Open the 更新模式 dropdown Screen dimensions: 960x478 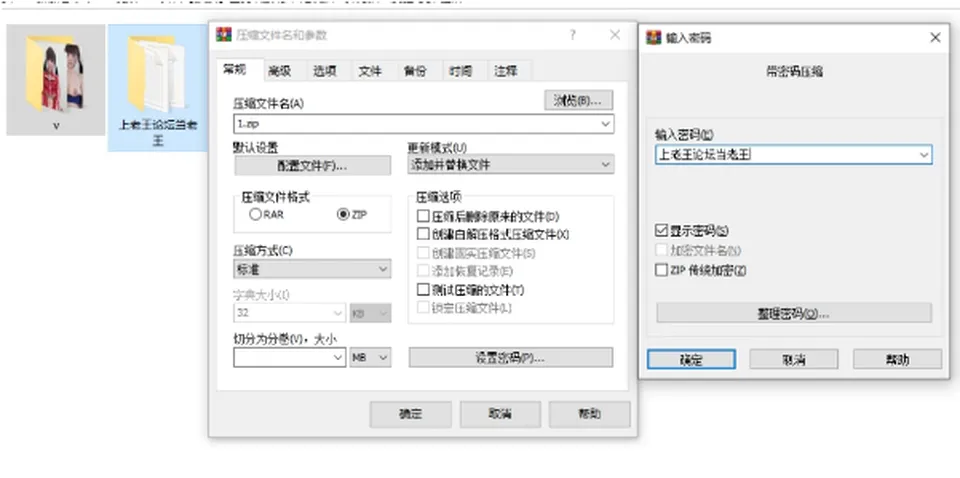(511, 165)
